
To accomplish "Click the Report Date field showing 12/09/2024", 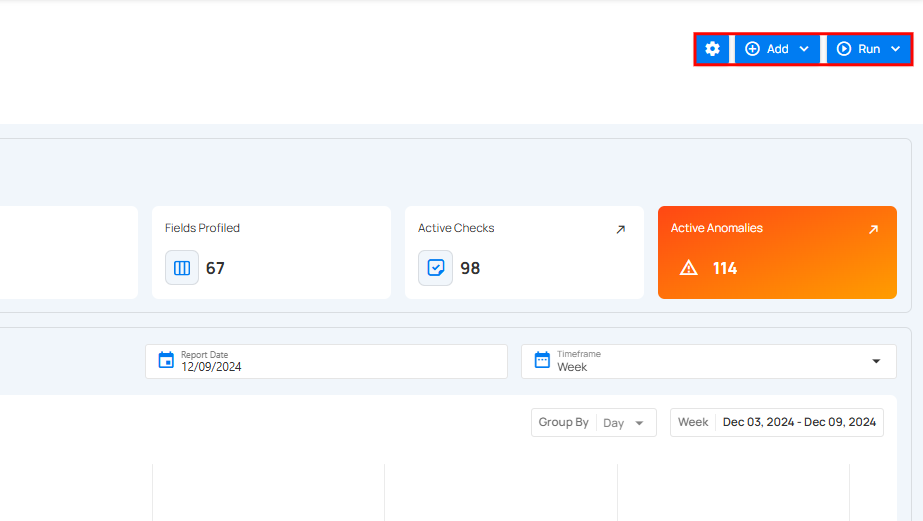I will click(211, 367).
